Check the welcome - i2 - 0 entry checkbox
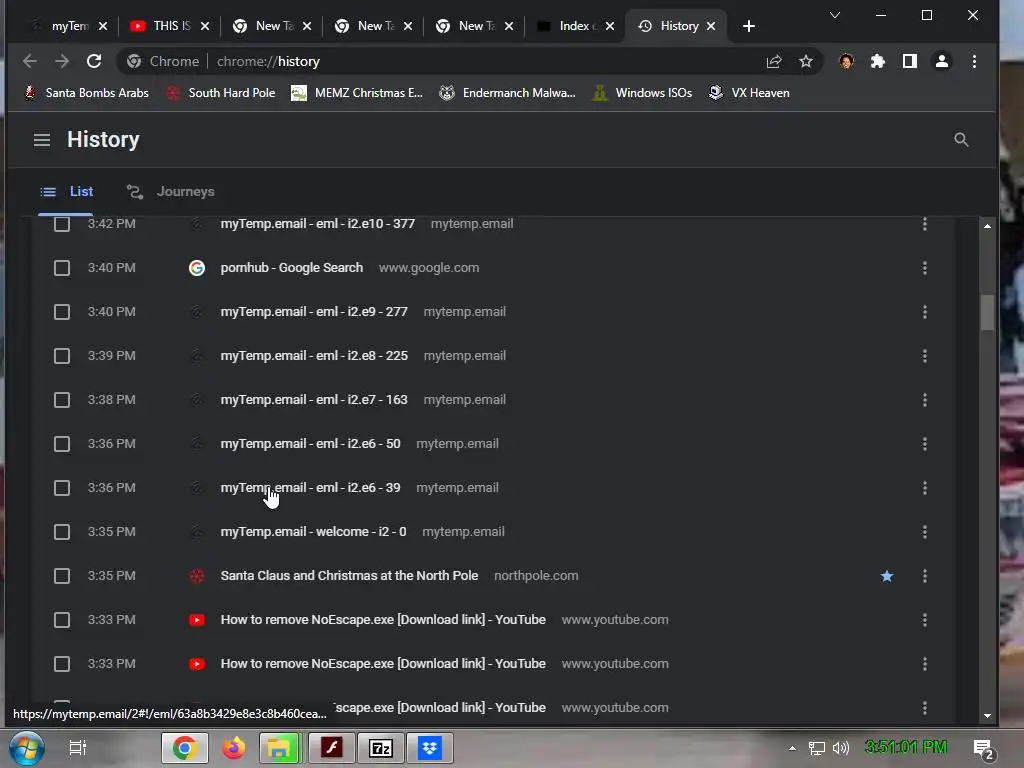 pos(62,532)
